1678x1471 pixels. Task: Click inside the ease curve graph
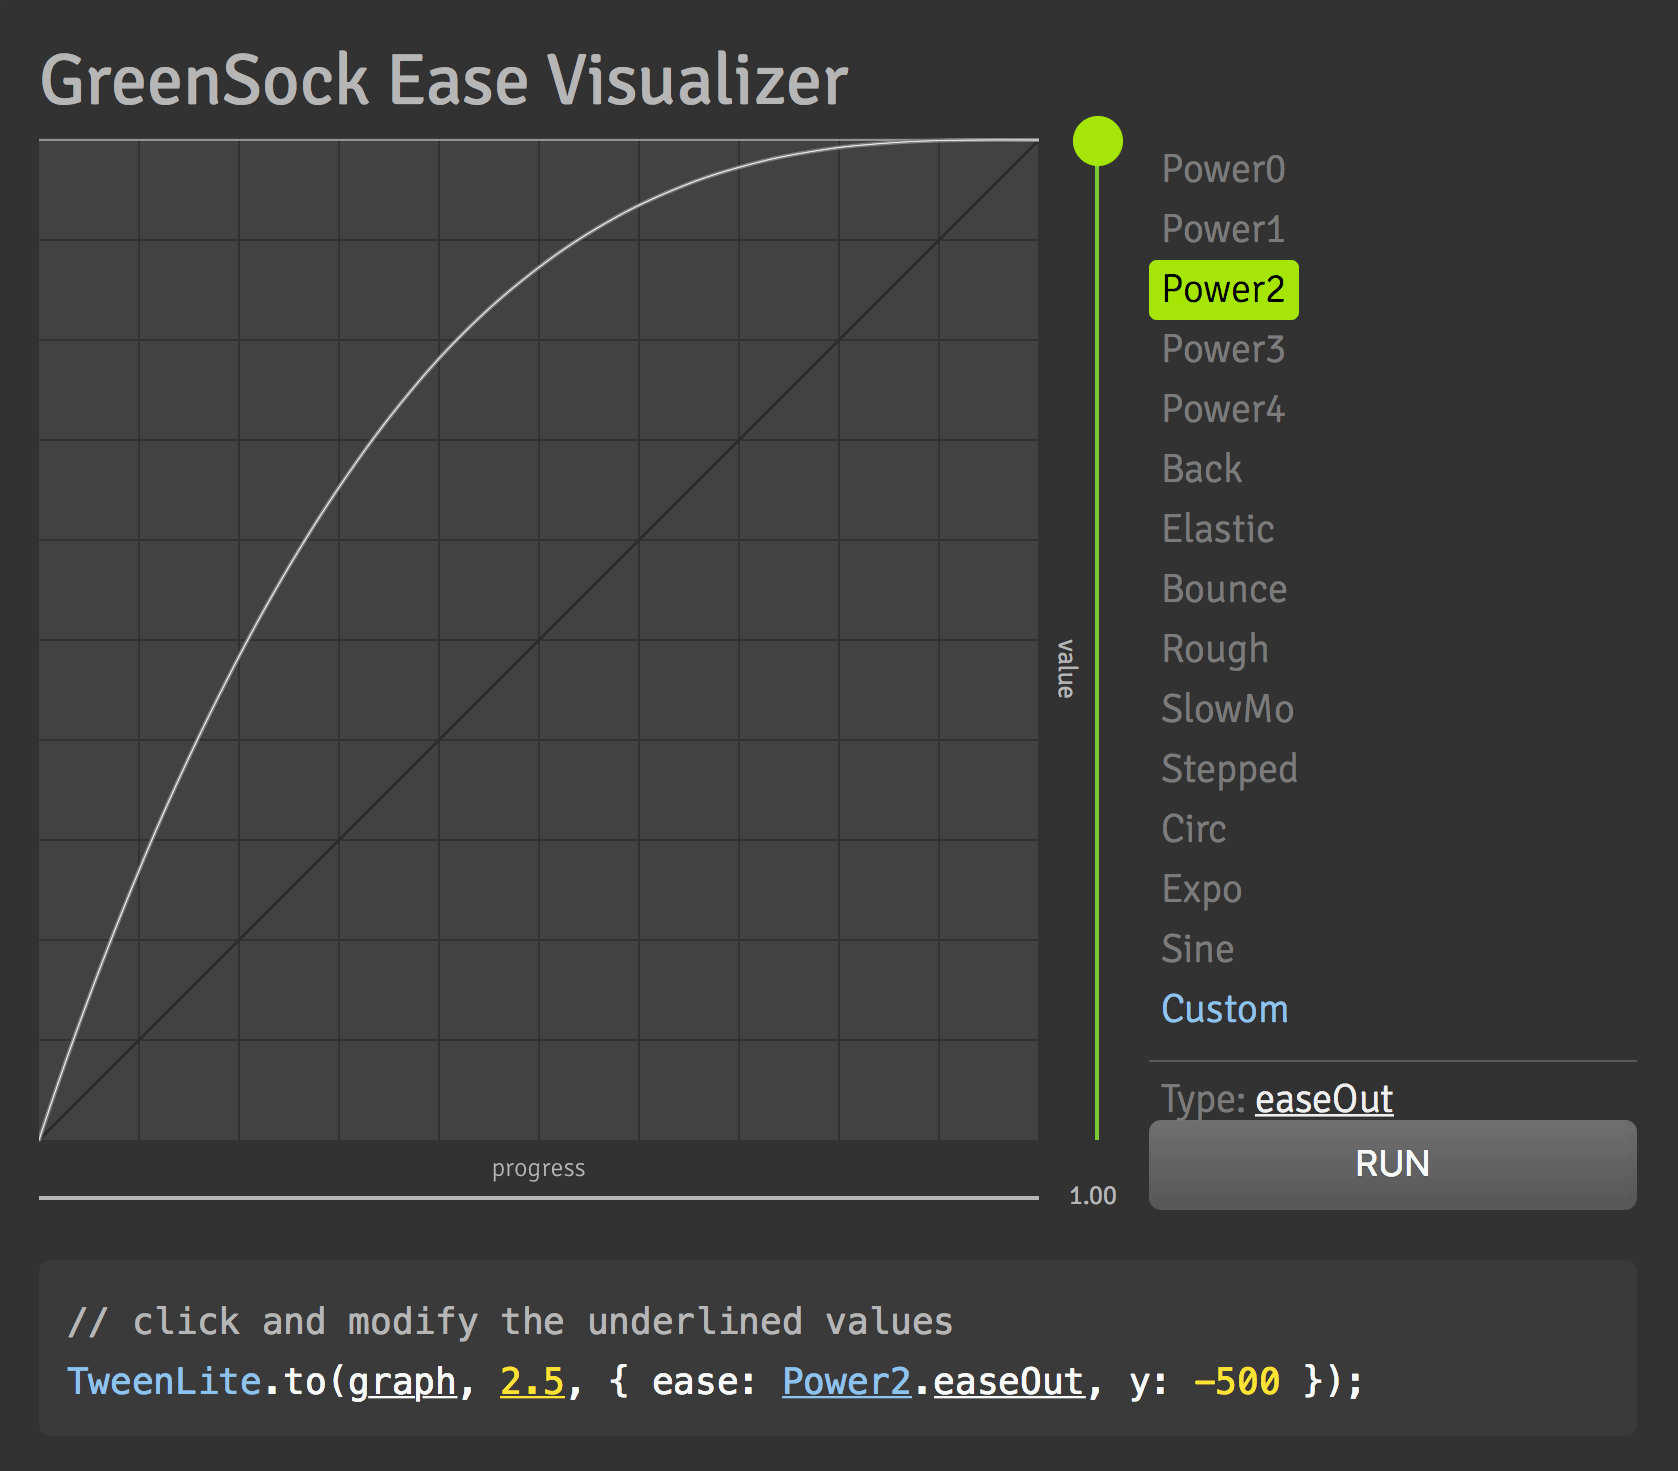pyautogui.click(x=539, y=640)
